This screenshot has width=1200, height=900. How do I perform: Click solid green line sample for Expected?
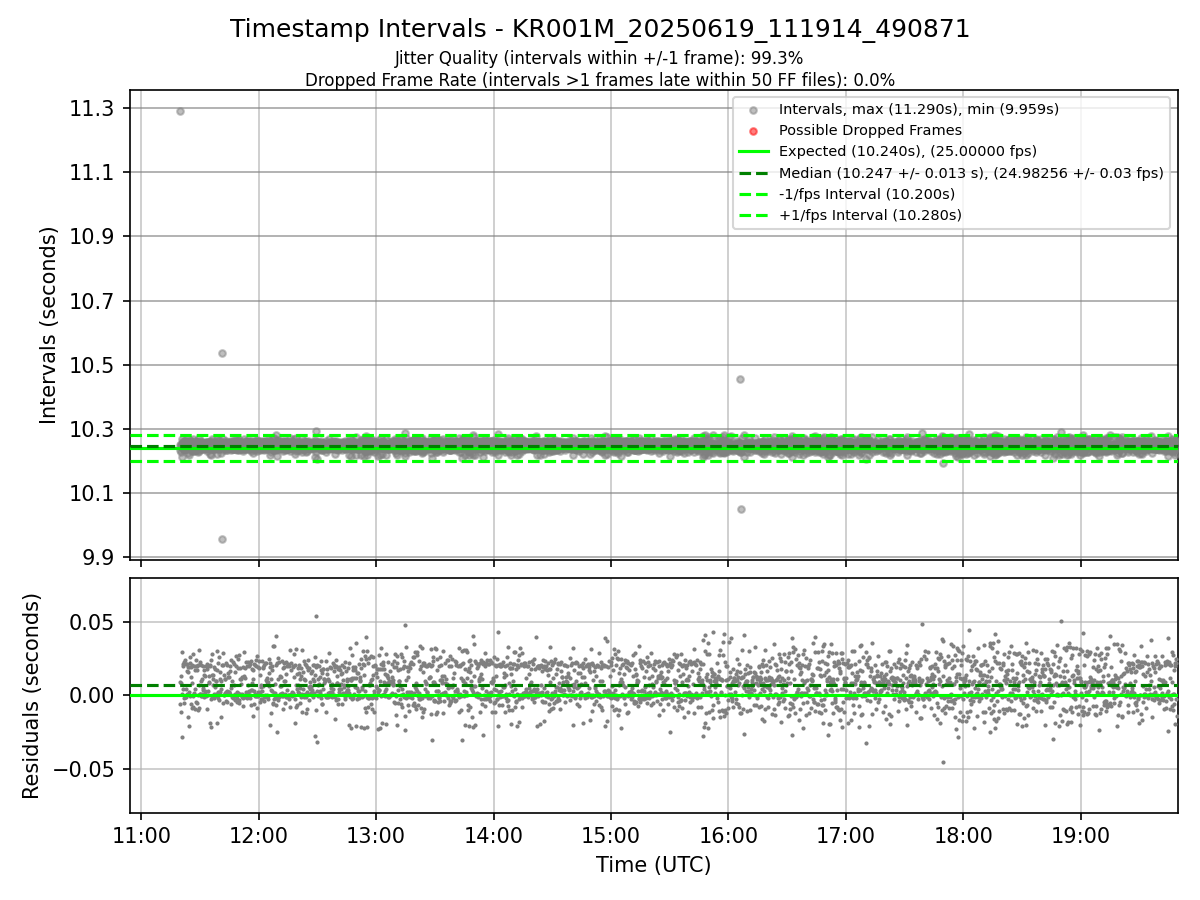pos(754,152)
